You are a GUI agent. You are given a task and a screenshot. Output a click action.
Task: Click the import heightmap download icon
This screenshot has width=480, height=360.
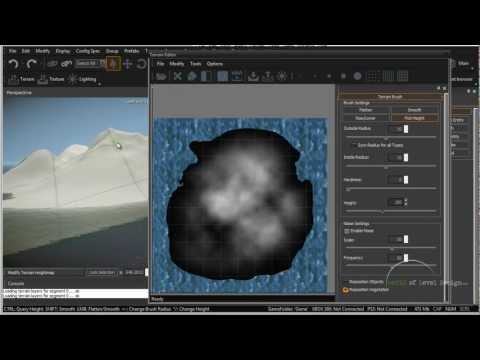[253, 76]
